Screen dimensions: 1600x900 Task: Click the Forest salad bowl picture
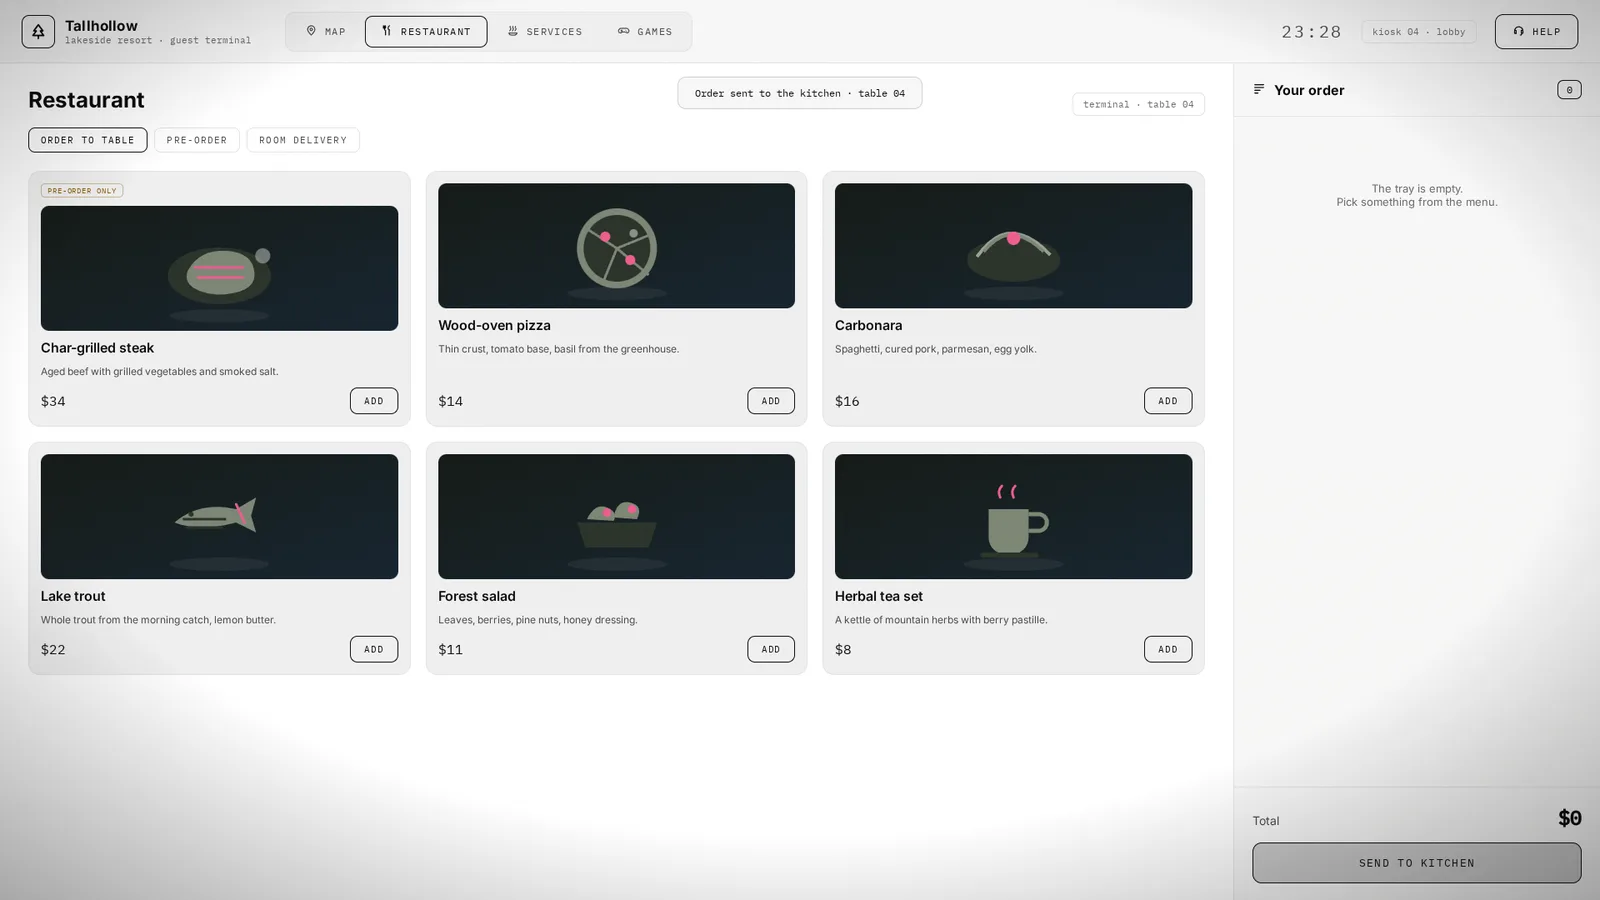[616, 516]
